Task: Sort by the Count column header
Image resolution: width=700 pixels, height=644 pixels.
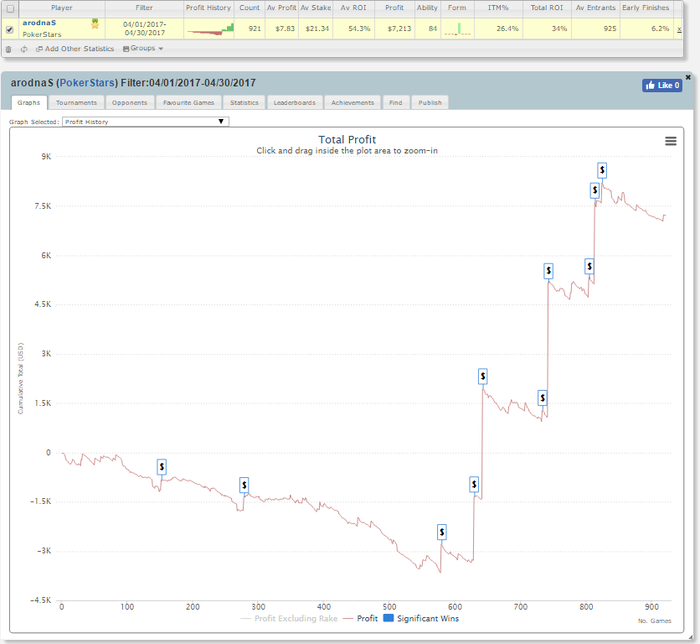Action: point(249,8)
